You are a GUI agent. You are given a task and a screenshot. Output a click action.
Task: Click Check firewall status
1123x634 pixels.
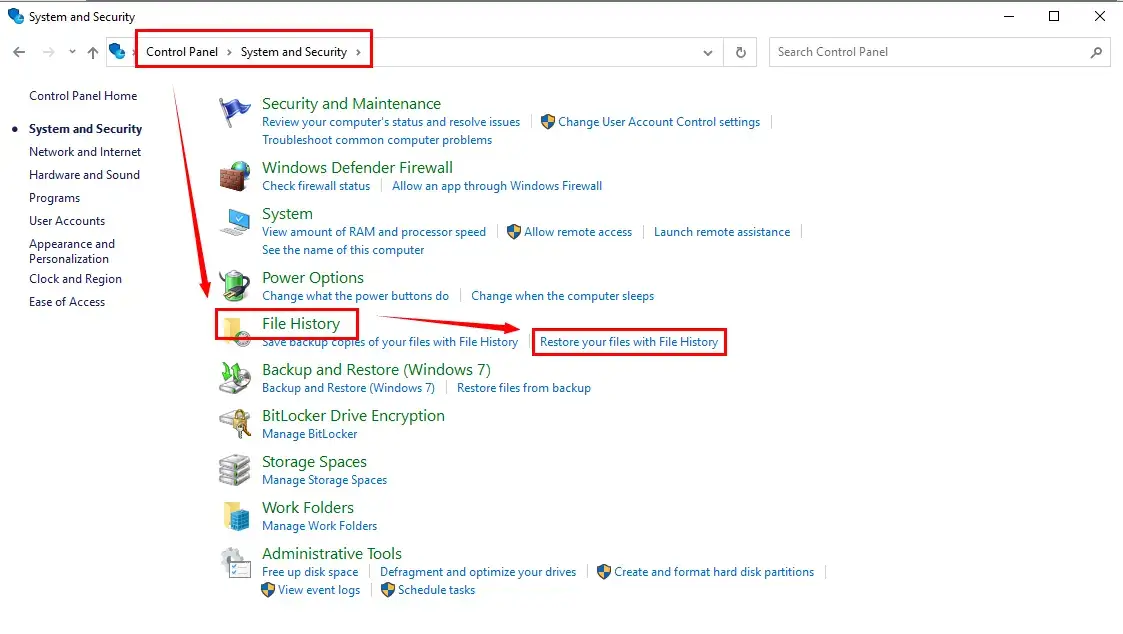[x=316, y=186]
